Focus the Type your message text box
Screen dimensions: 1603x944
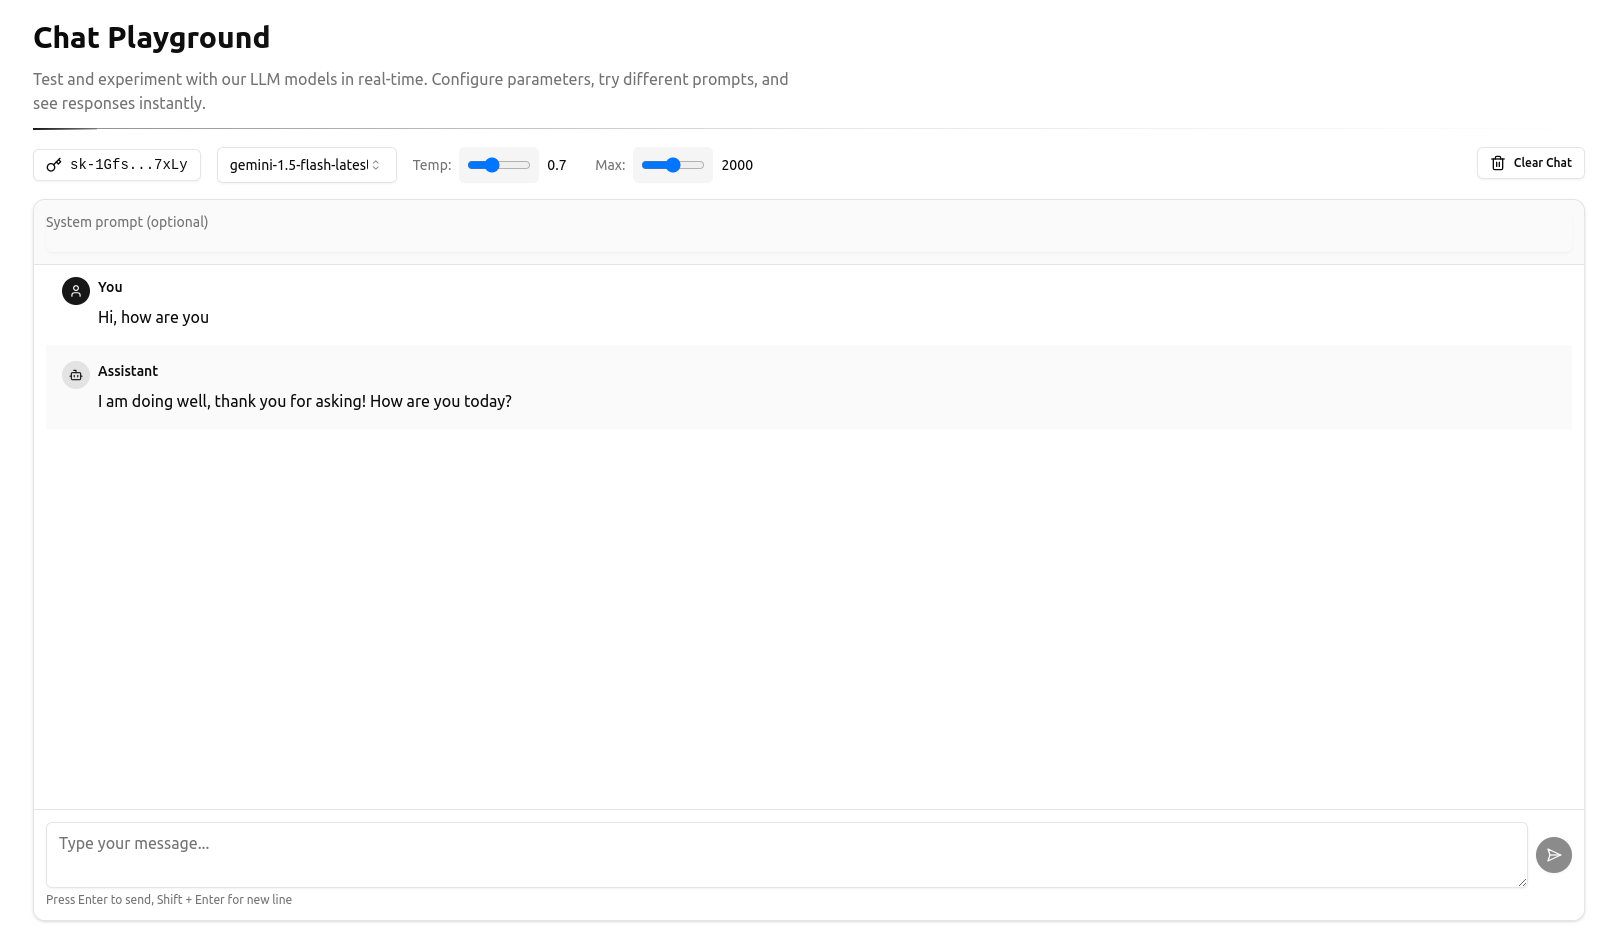[786, 854]
